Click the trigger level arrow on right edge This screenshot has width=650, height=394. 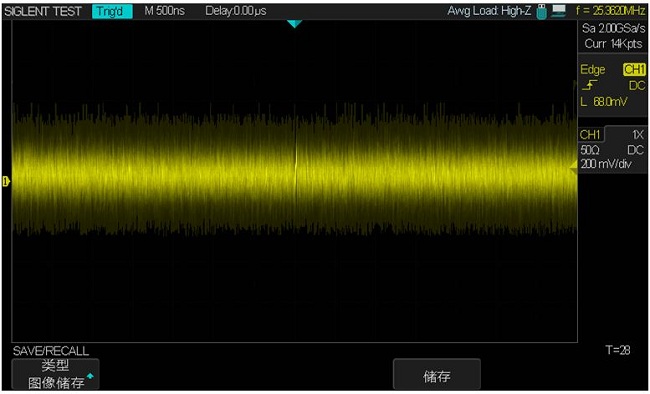[573, 167]
